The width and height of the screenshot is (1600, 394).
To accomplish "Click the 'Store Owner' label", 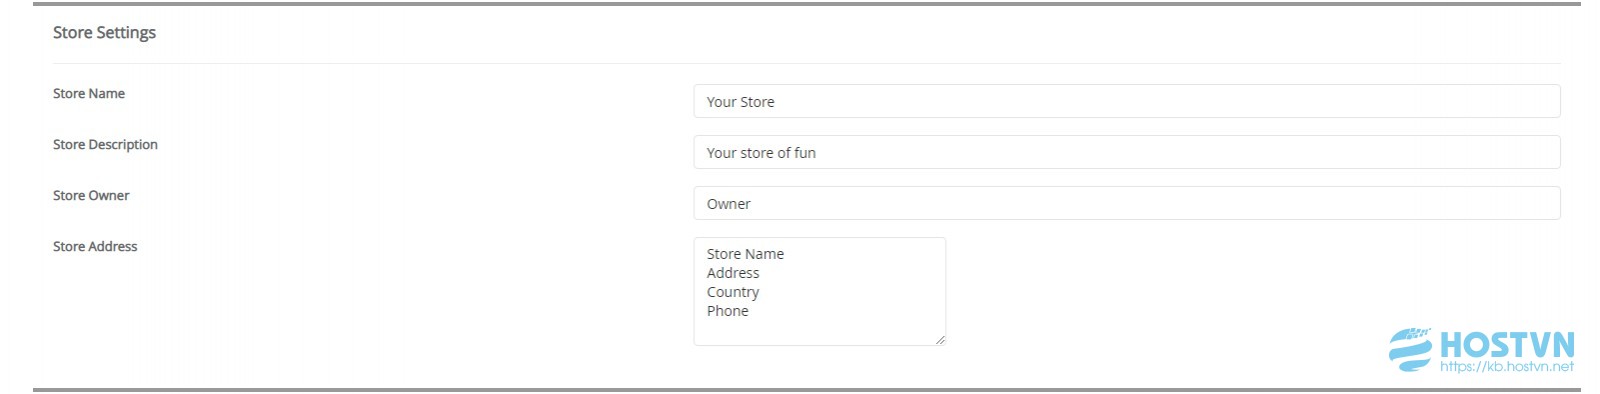I will 91,195.
